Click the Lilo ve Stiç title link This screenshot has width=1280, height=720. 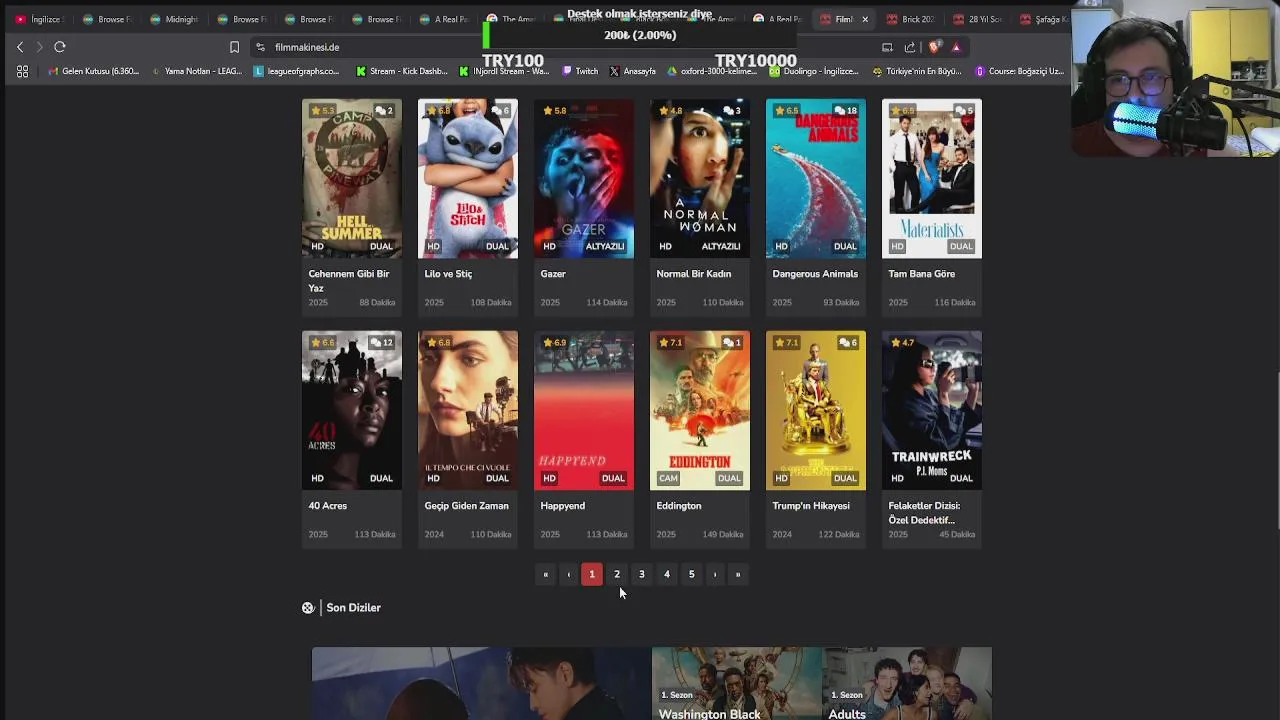point(448,274)
